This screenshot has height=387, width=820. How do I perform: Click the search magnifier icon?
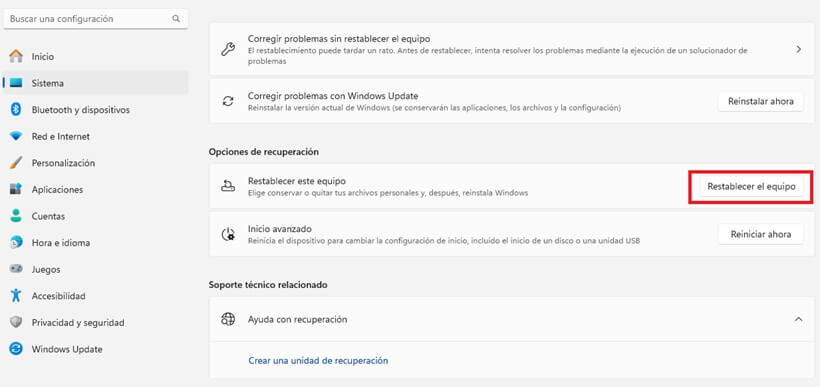tap(176, 19)
